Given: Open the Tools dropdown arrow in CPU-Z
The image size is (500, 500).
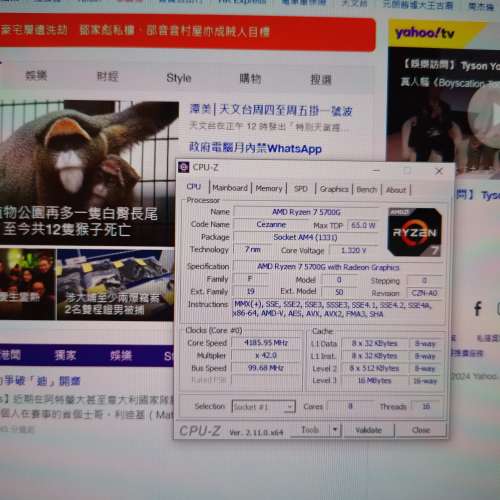Looking at the screenshot, I should coord(335,429).
